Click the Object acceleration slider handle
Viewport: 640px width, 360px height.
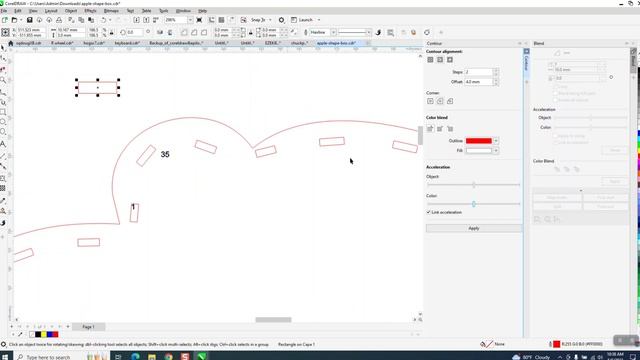(x=473, y=185)
